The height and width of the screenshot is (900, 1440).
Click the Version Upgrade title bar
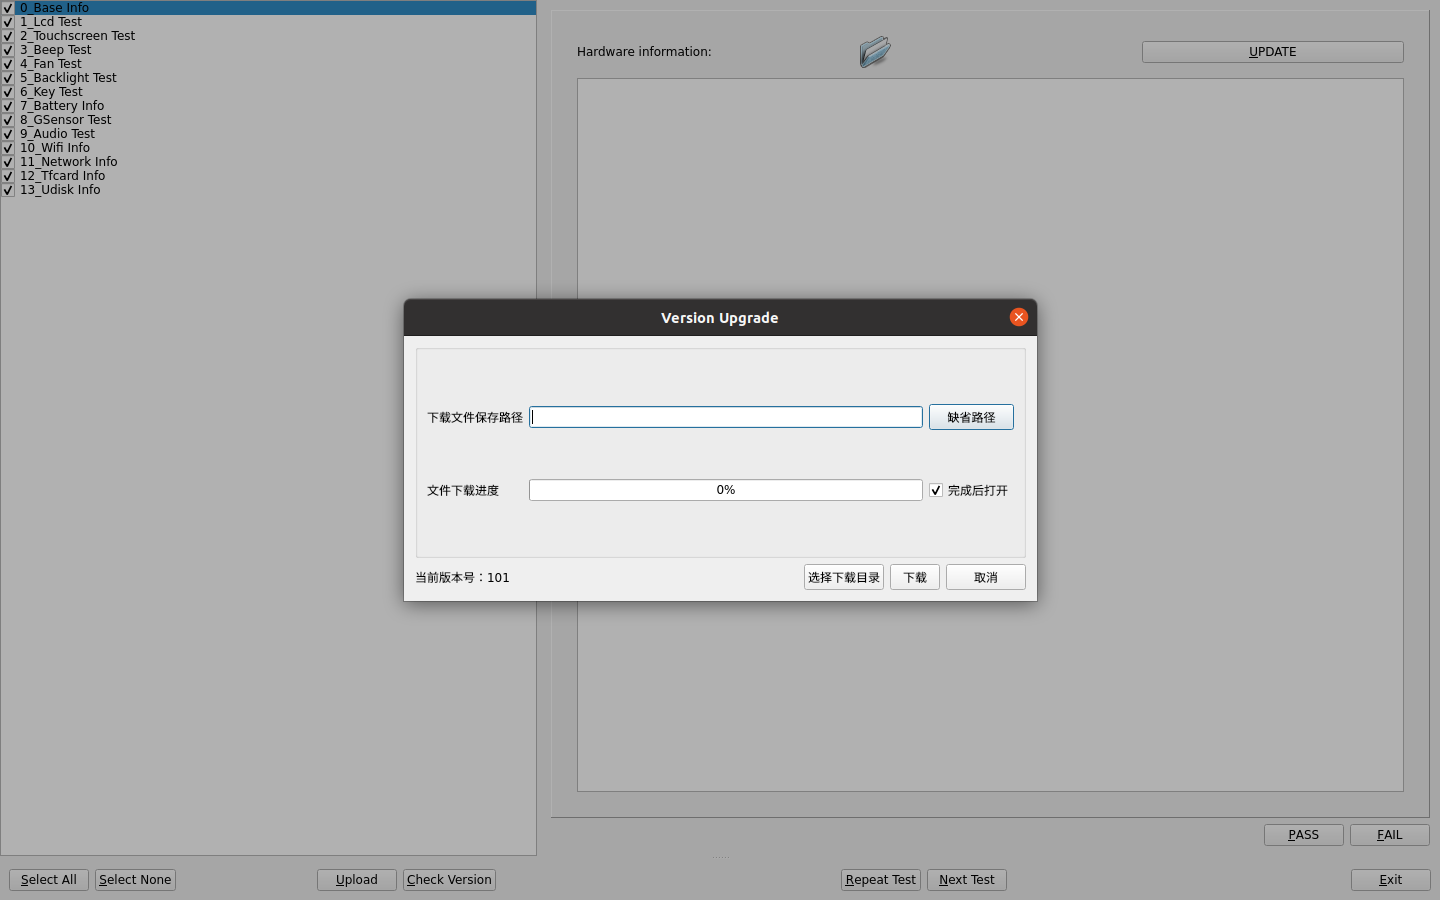coord(720,317)
